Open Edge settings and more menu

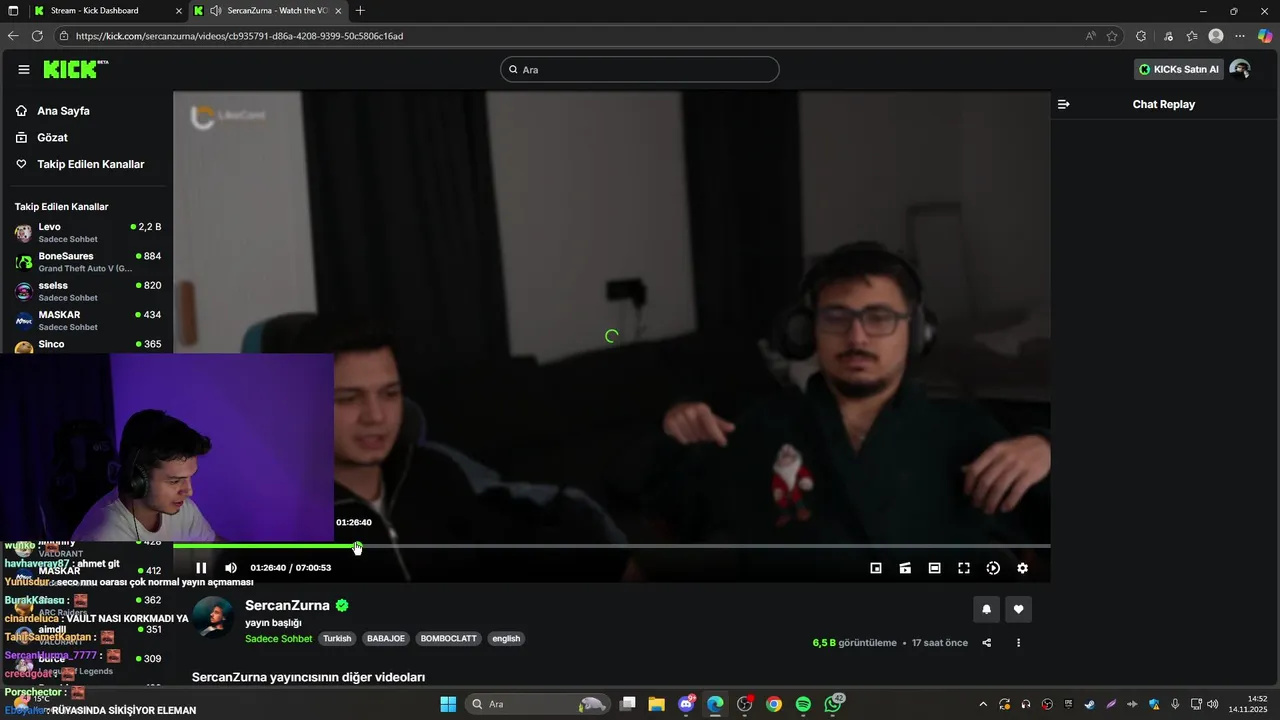click(x=1240, y=36)
